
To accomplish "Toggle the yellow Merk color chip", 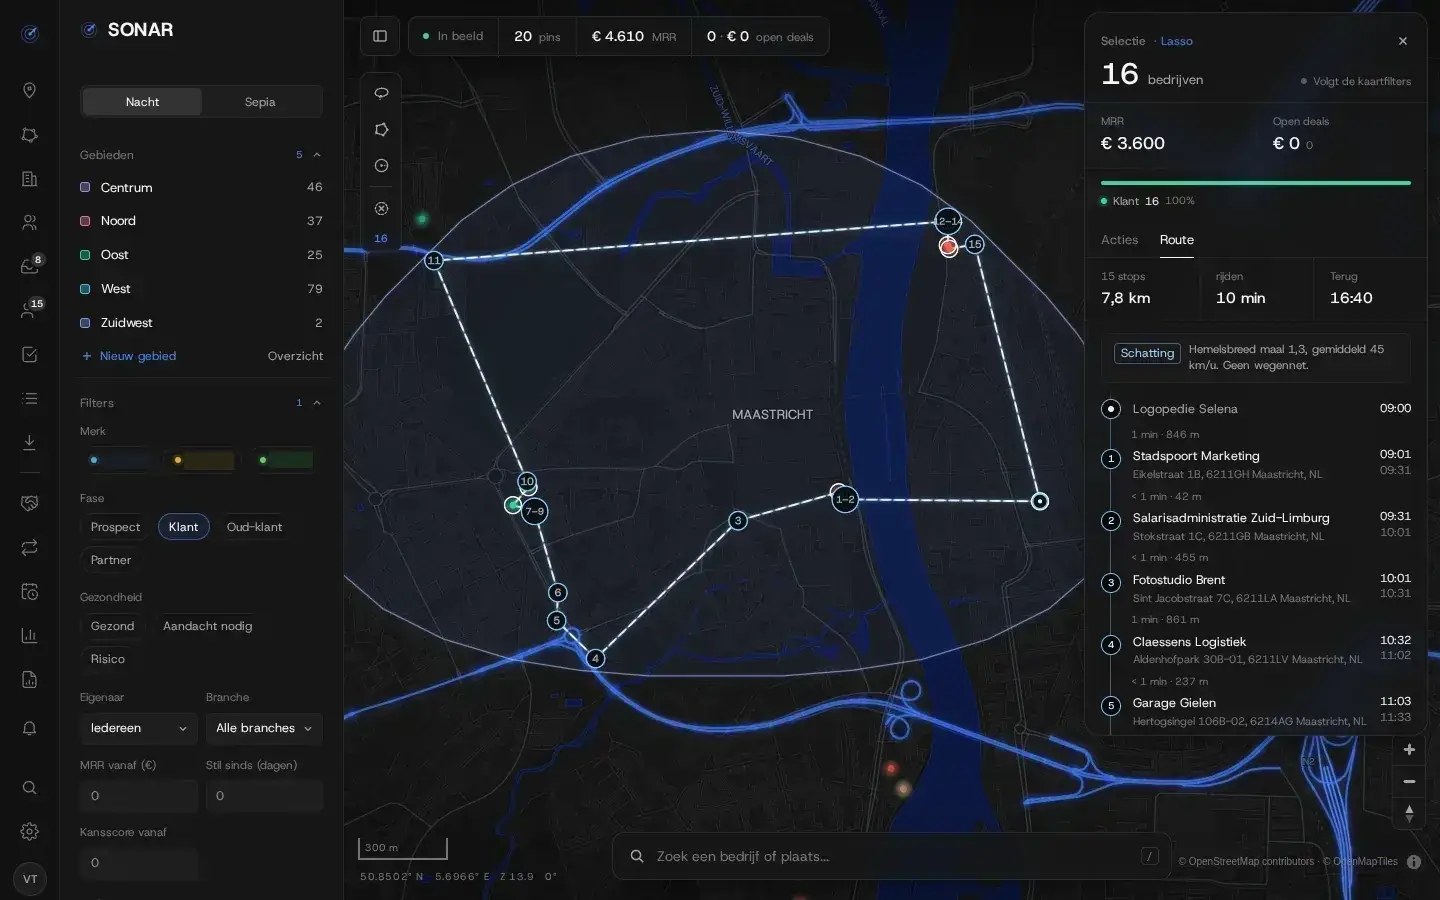I will tap(203, 460).
